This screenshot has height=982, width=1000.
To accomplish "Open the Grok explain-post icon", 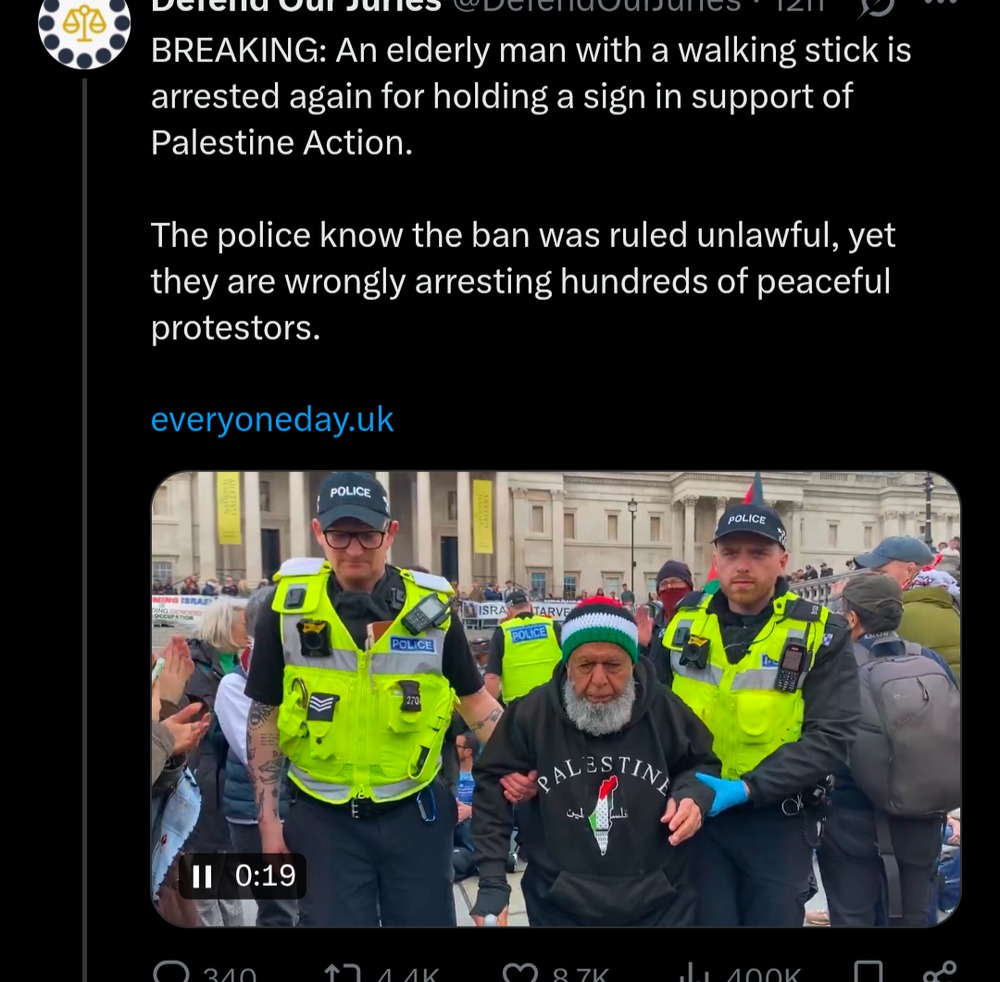I will pyautogui.click(x=876, y=6).
